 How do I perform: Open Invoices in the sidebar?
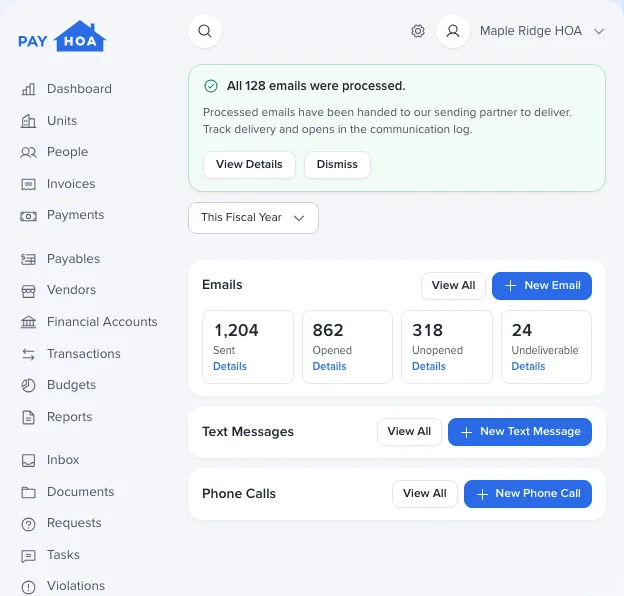pos(71,184)
